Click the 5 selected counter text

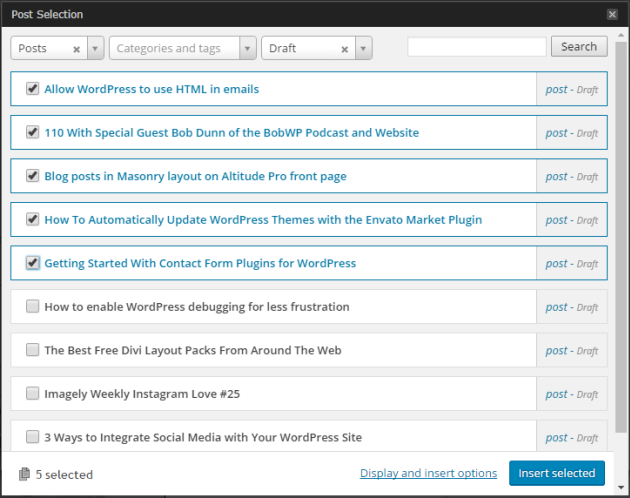[64, 475]
